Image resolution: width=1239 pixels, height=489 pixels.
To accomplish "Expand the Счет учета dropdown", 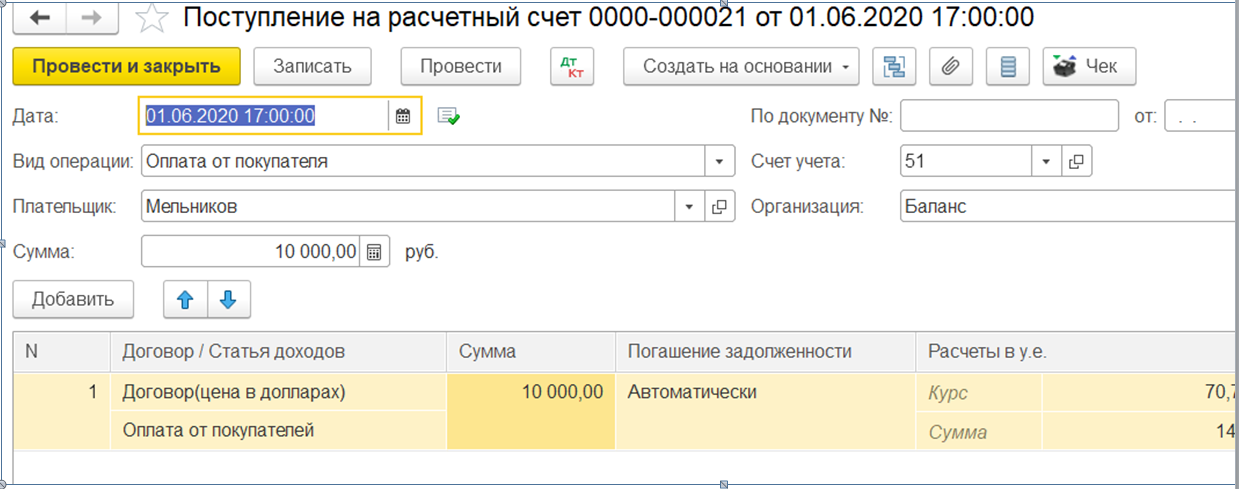I will pos(1045,161).
